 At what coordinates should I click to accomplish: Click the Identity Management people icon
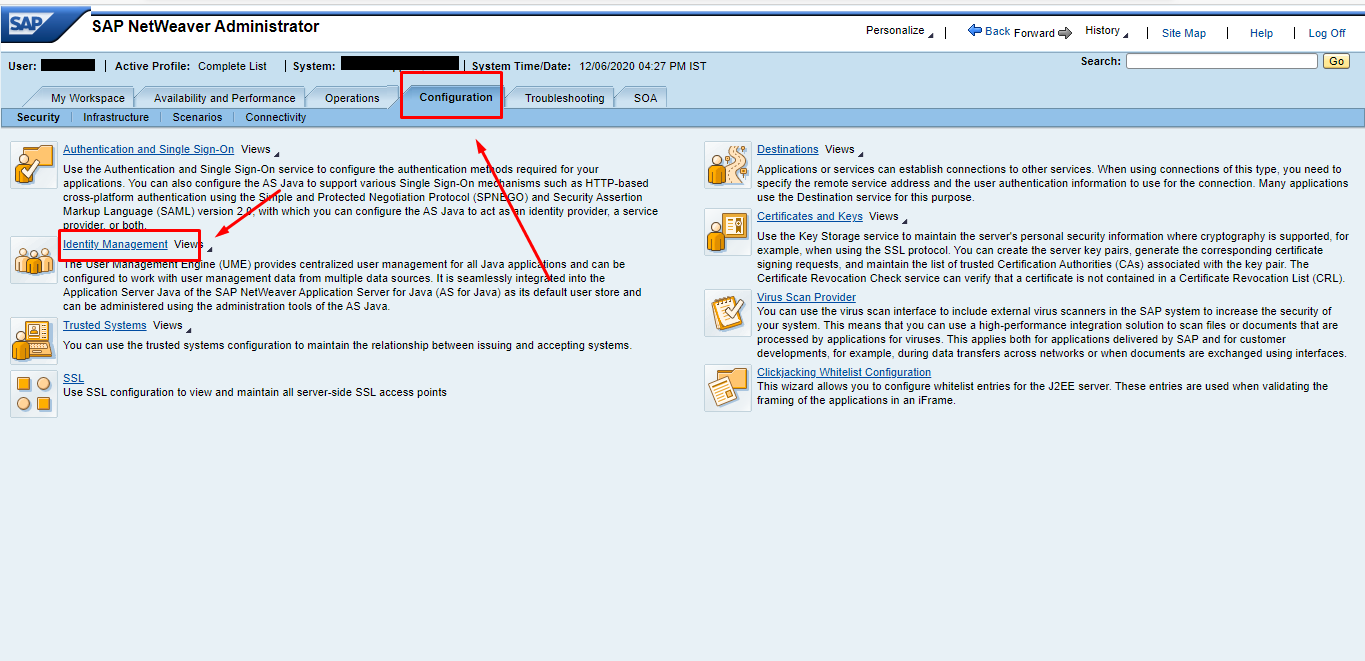(33, 260)
